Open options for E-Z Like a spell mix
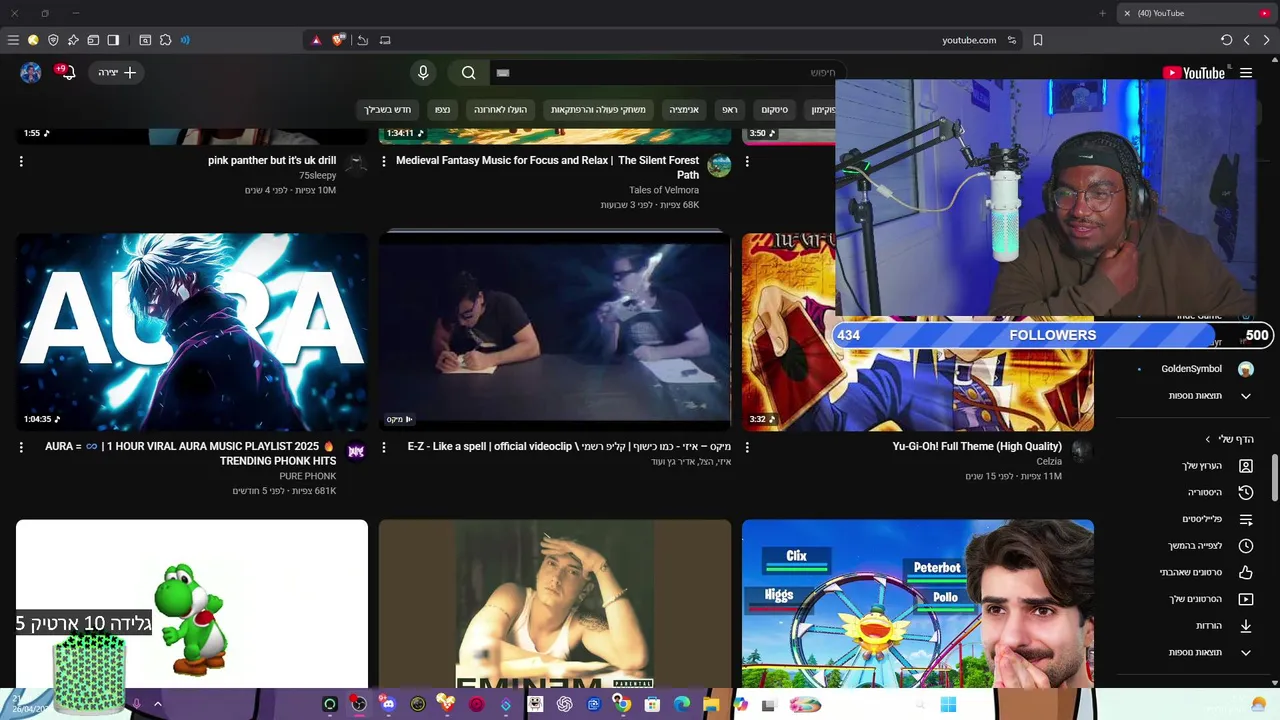The height and width of the screenshot is (720, 1280). pyautogui.click(x=384, y=447)
